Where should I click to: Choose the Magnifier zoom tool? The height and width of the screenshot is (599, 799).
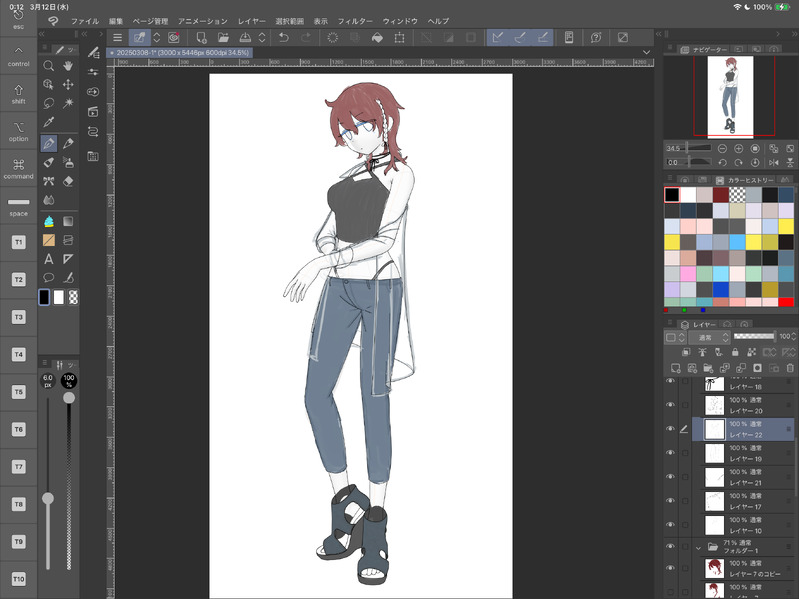[48, 66]
